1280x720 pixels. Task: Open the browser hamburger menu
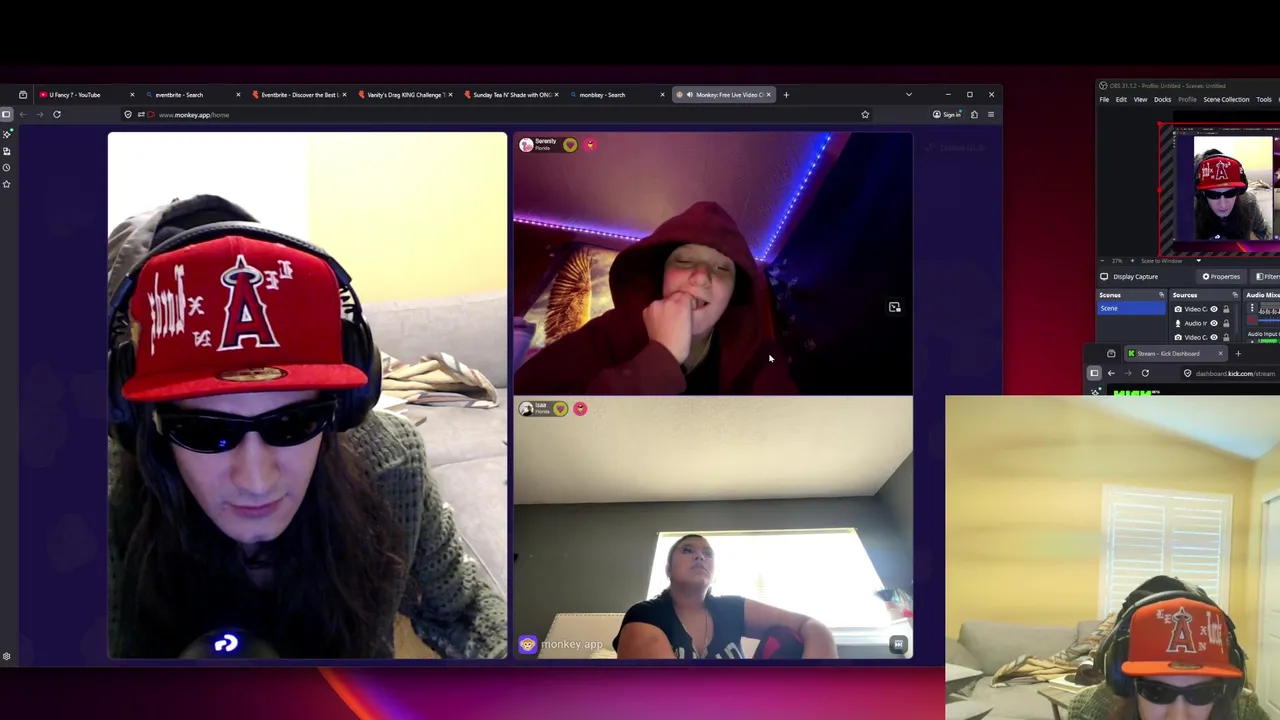991,114
